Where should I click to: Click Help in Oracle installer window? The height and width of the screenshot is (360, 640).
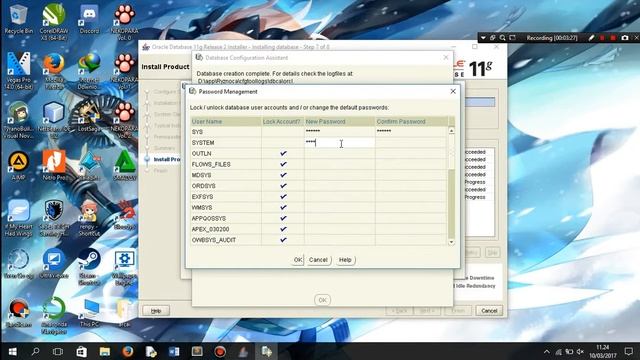click(156, 311)
